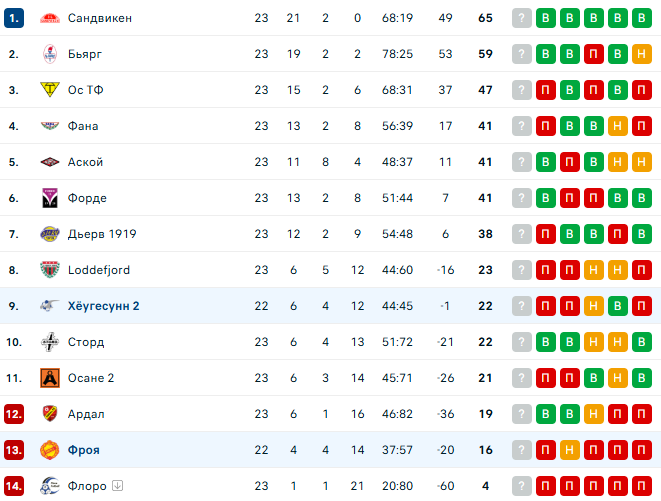This screenshot has width=661, height=501.
Task: Click the upcoming match '?' badge for Флоро
Action: pyautogui.click(x=521, y=486)
